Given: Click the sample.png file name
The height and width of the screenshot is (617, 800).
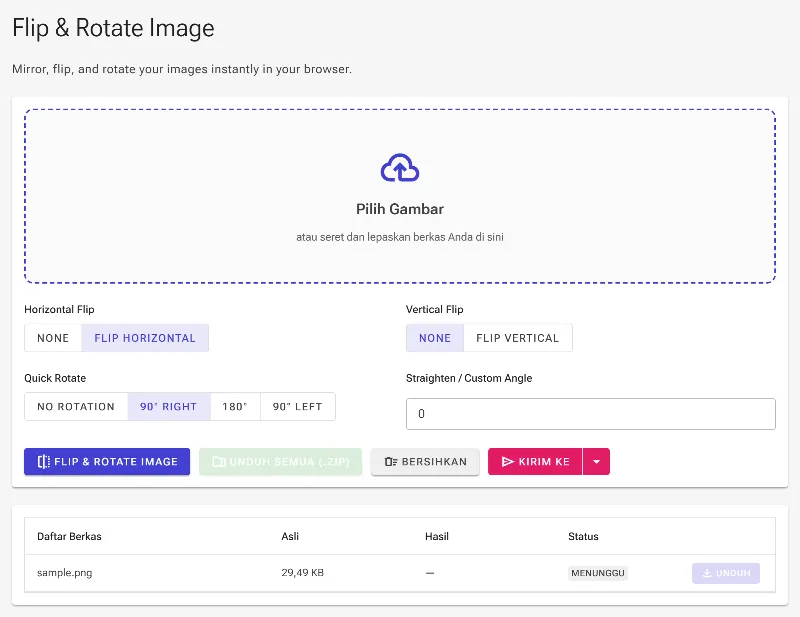Looking at the screenshot, I should [65, 573].
